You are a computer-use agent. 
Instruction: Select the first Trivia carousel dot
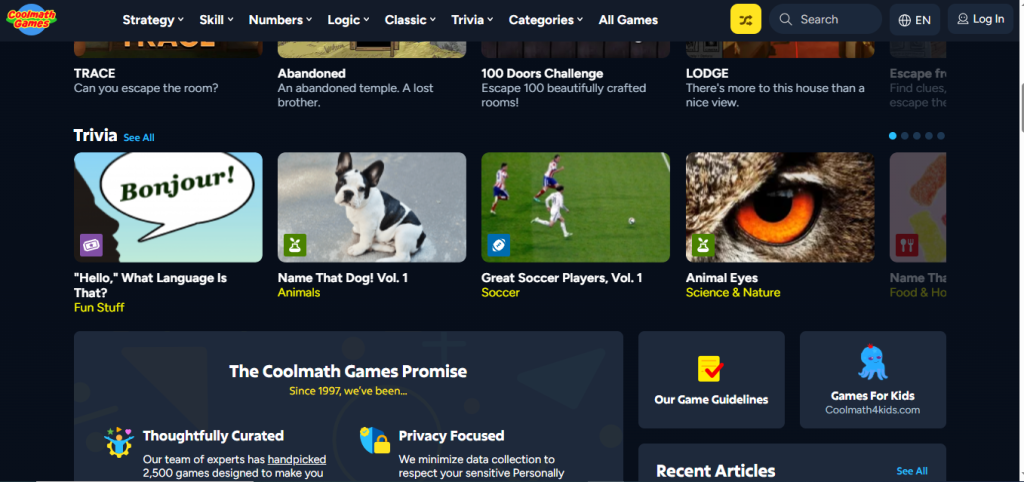[893, 136]
